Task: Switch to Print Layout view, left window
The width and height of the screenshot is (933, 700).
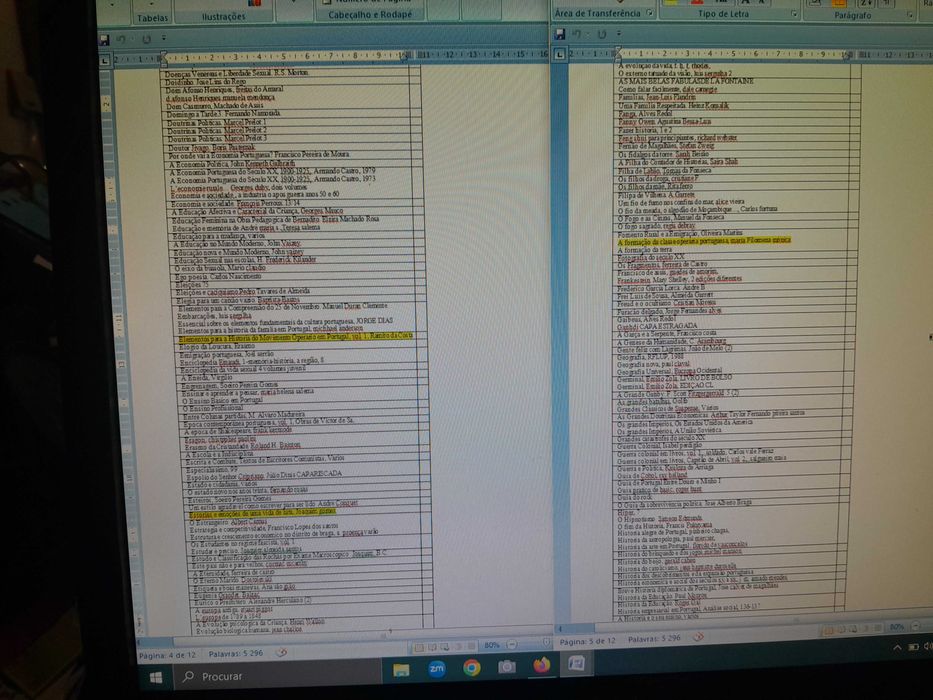Action: pos(419,647)
